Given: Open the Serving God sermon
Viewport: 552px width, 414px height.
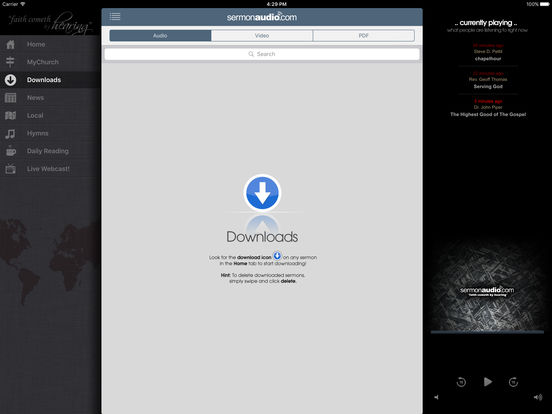Looking at the screenshot, I should (488, 80).
